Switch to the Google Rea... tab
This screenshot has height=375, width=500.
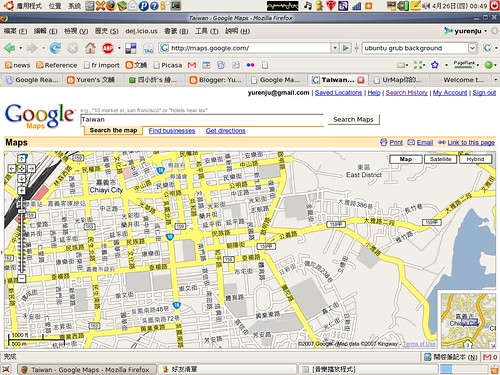tap(32, 80)
